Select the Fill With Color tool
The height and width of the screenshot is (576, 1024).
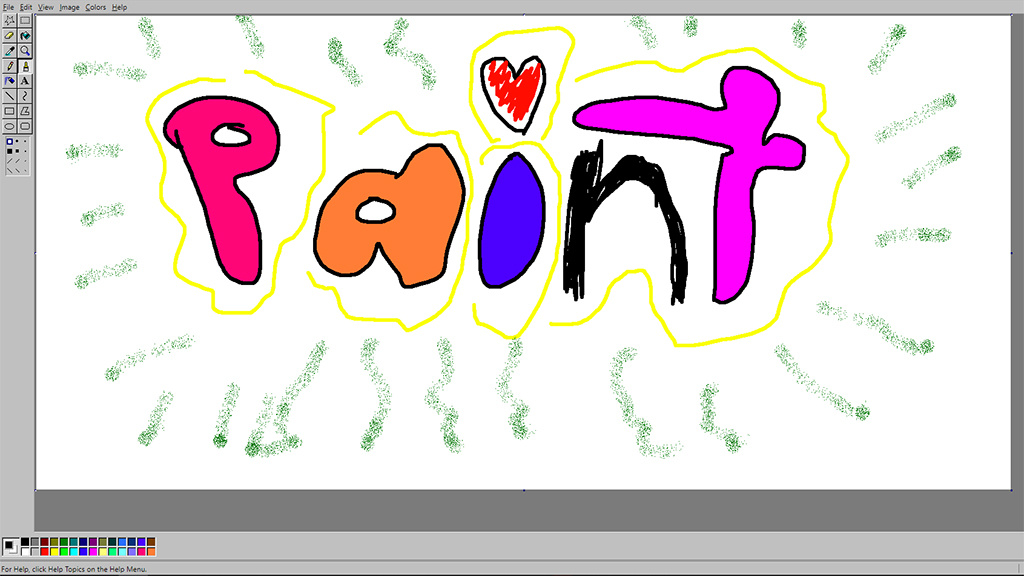point(24,35)
